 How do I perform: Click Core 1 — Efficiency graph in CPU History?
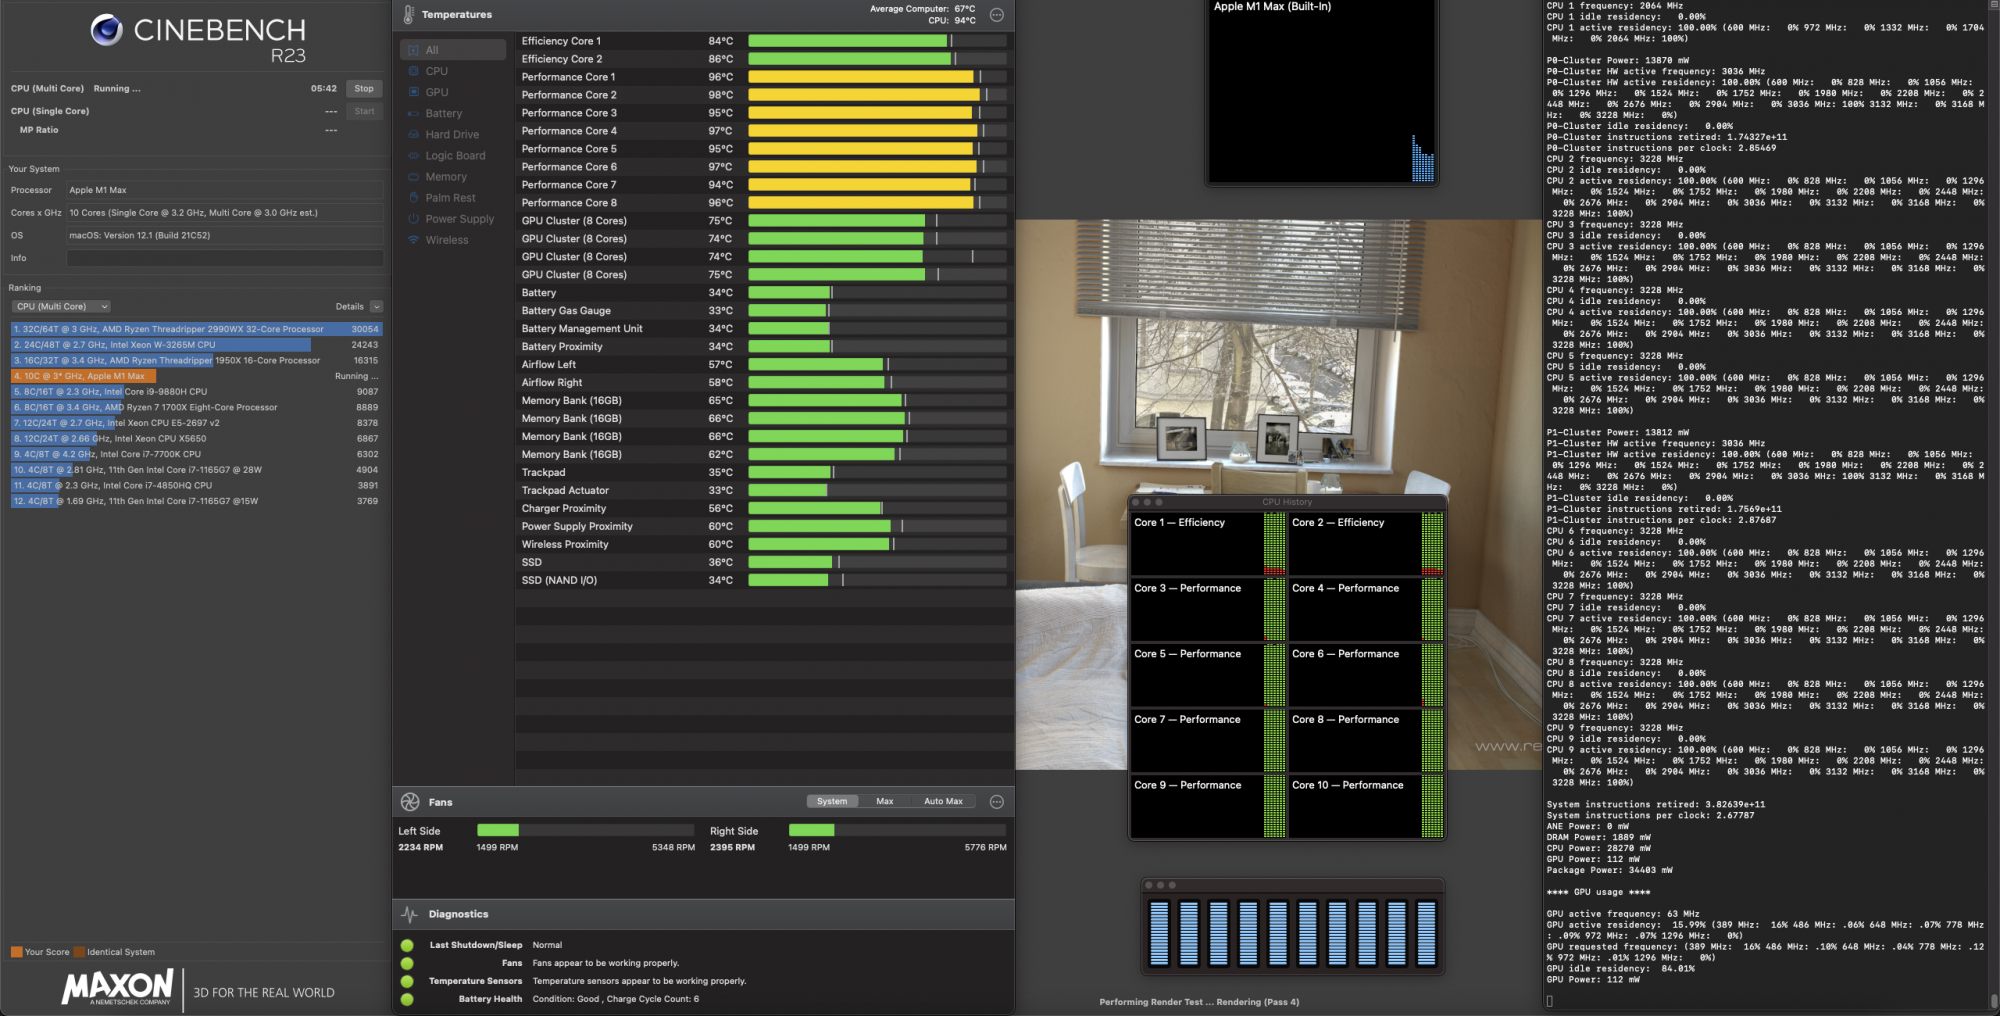point(1208,544)
